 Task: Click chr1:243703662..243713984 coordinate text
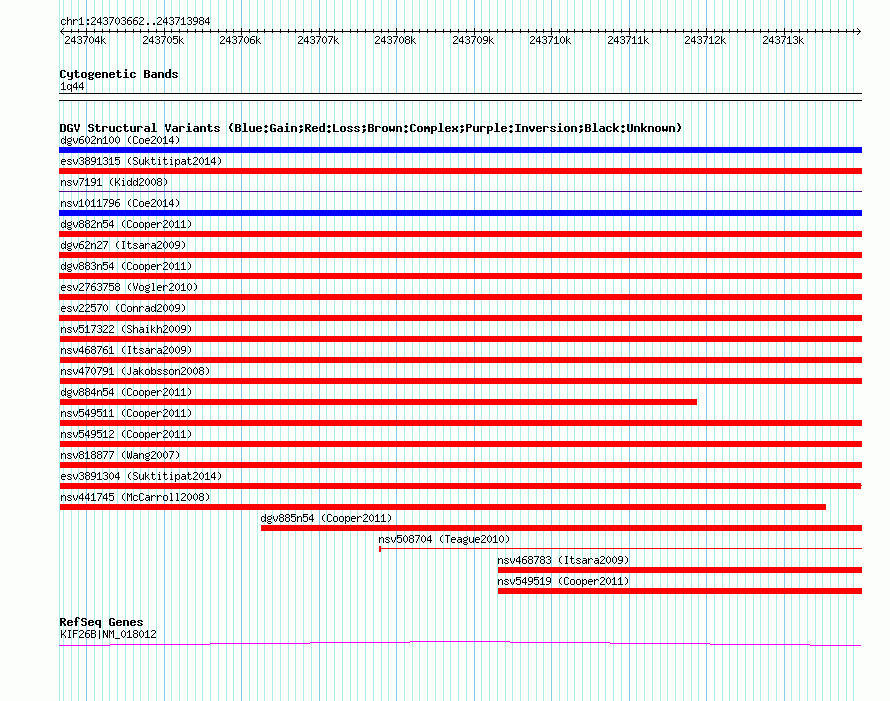click(135, 21)
